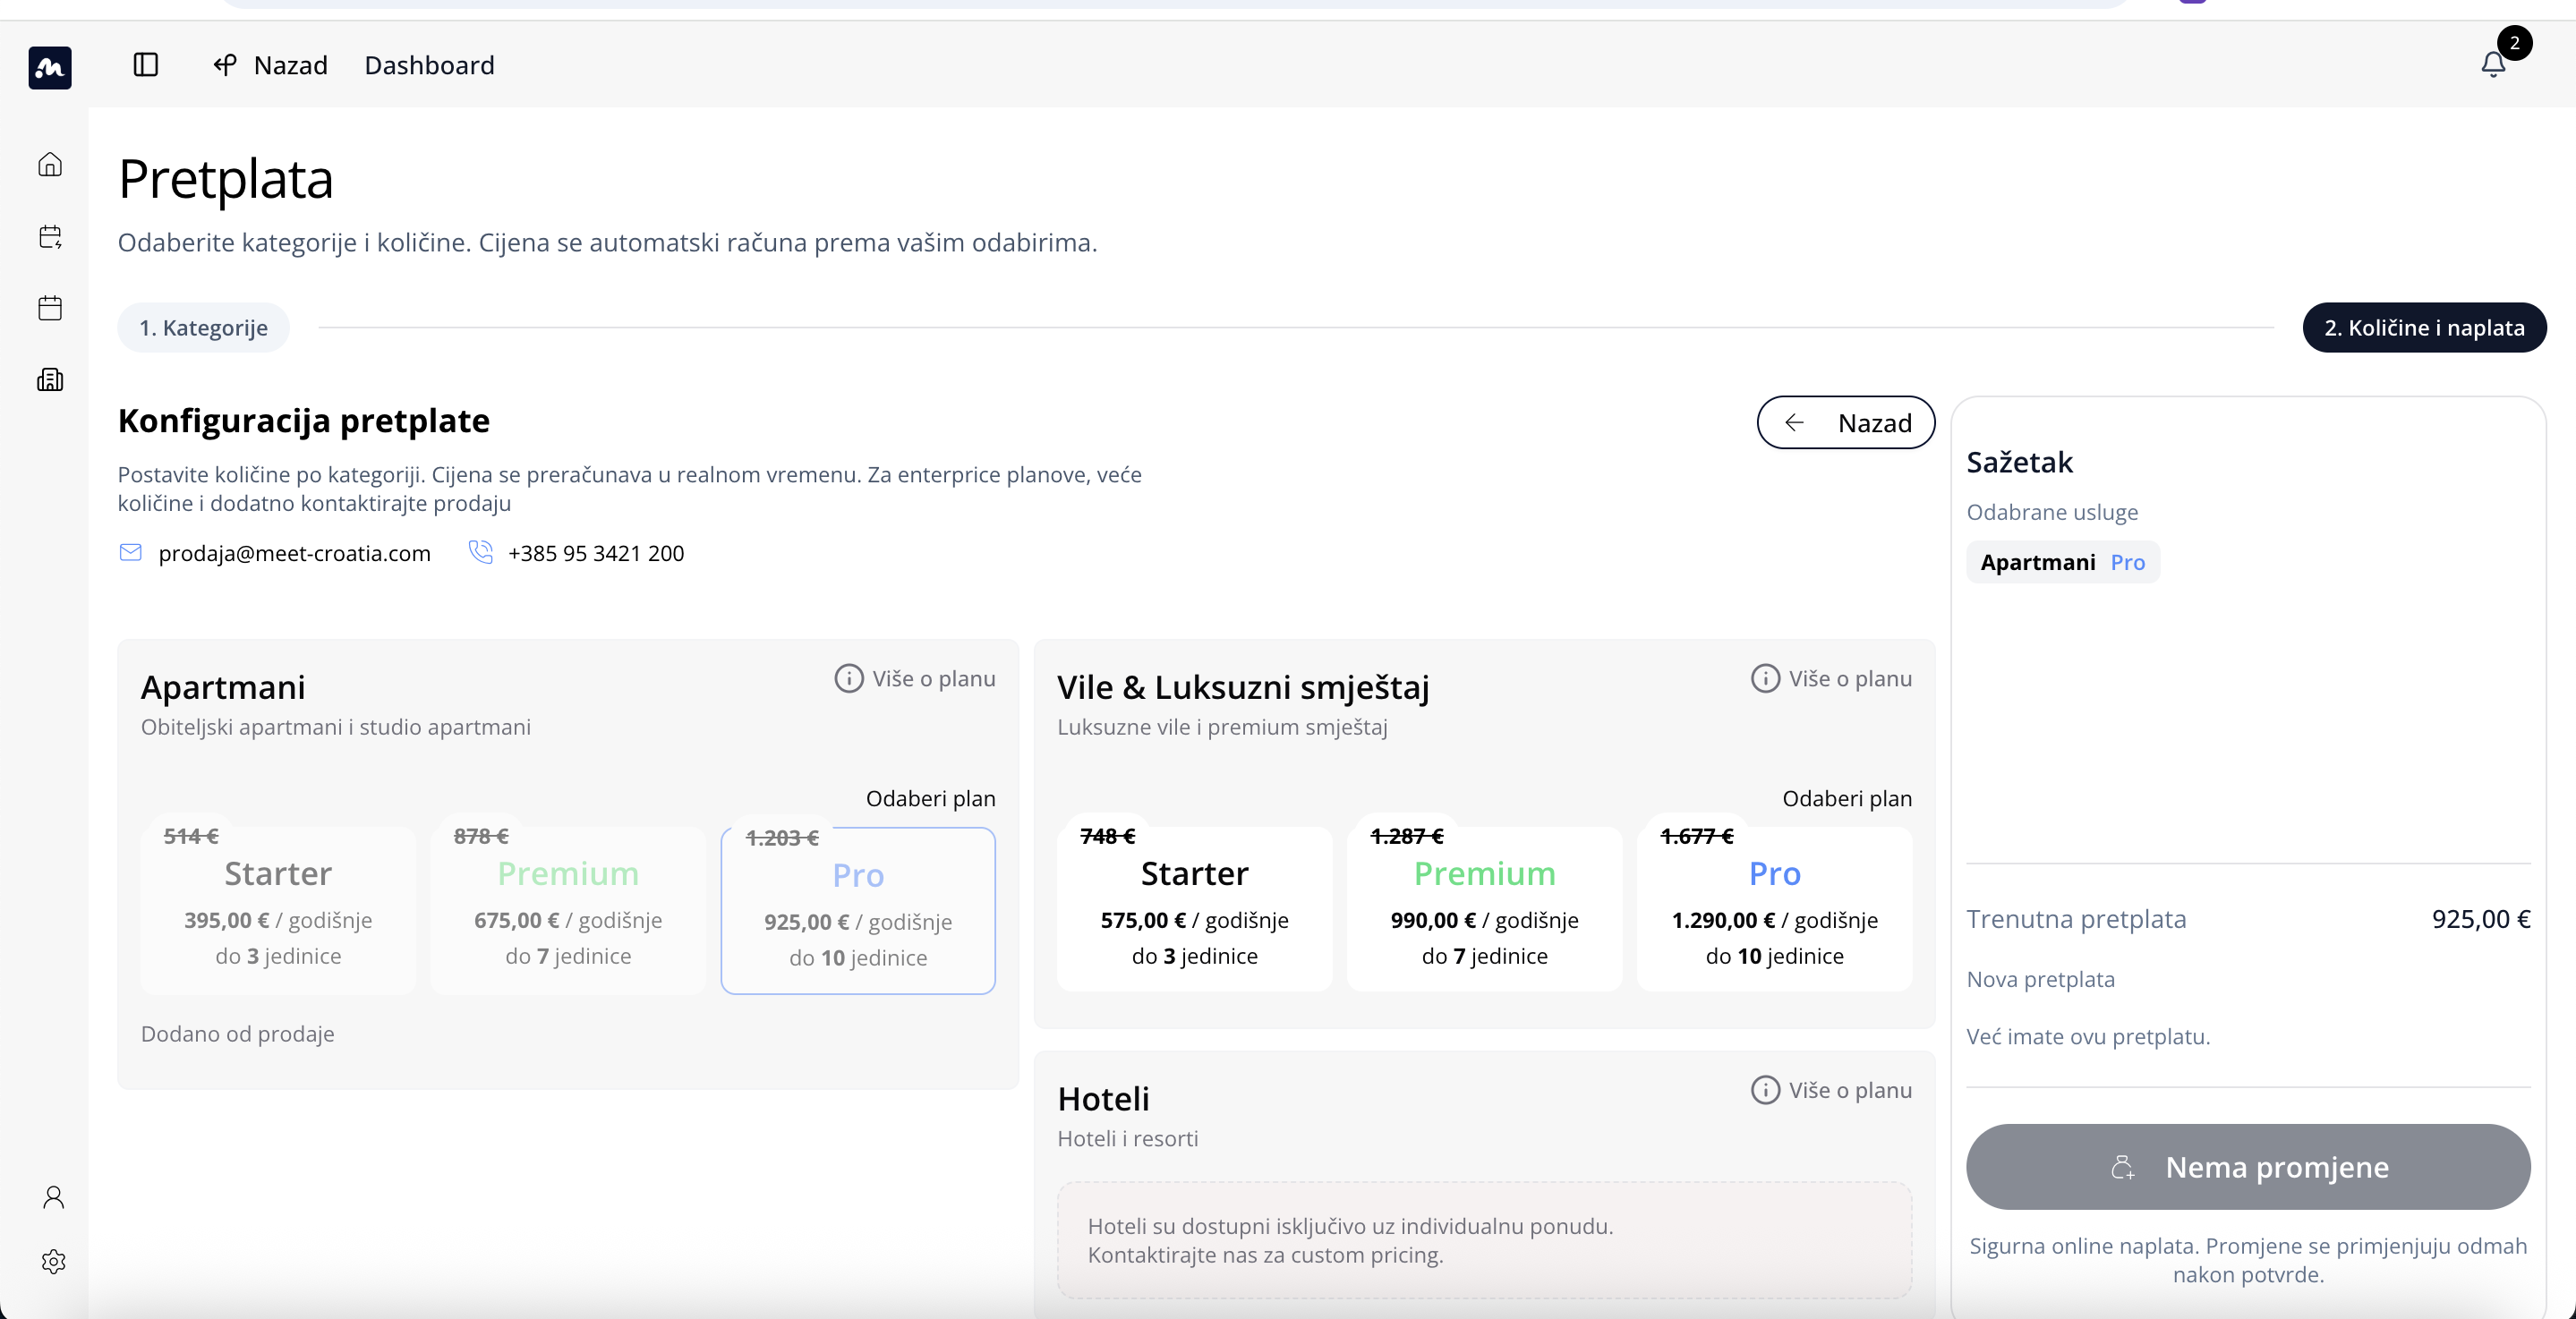
Task: Open the calendar-with-bolt sidebar icon
Action: pos(50,236)
